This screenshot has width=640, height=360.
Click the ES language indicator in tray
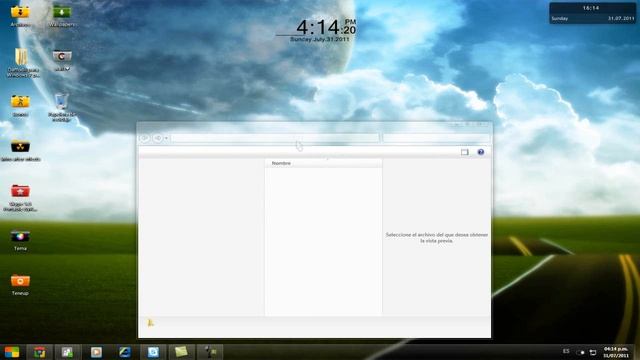click(566, 351)
